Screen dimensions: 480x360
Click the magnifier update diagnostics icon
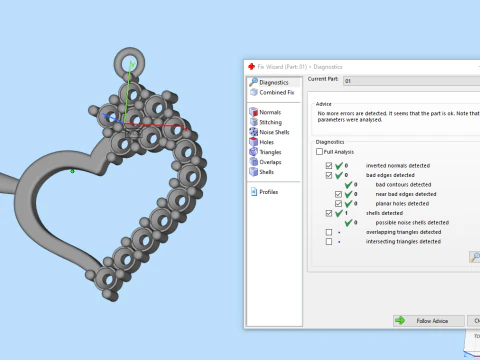[x=475, y=257]
